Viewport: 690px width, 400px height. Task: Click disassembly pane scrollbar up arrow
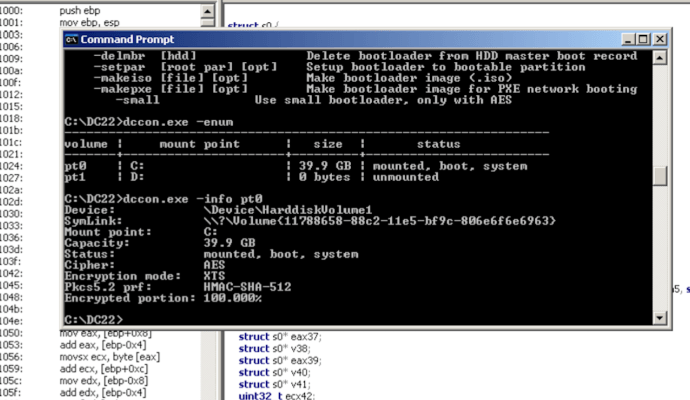coord(207,11)
